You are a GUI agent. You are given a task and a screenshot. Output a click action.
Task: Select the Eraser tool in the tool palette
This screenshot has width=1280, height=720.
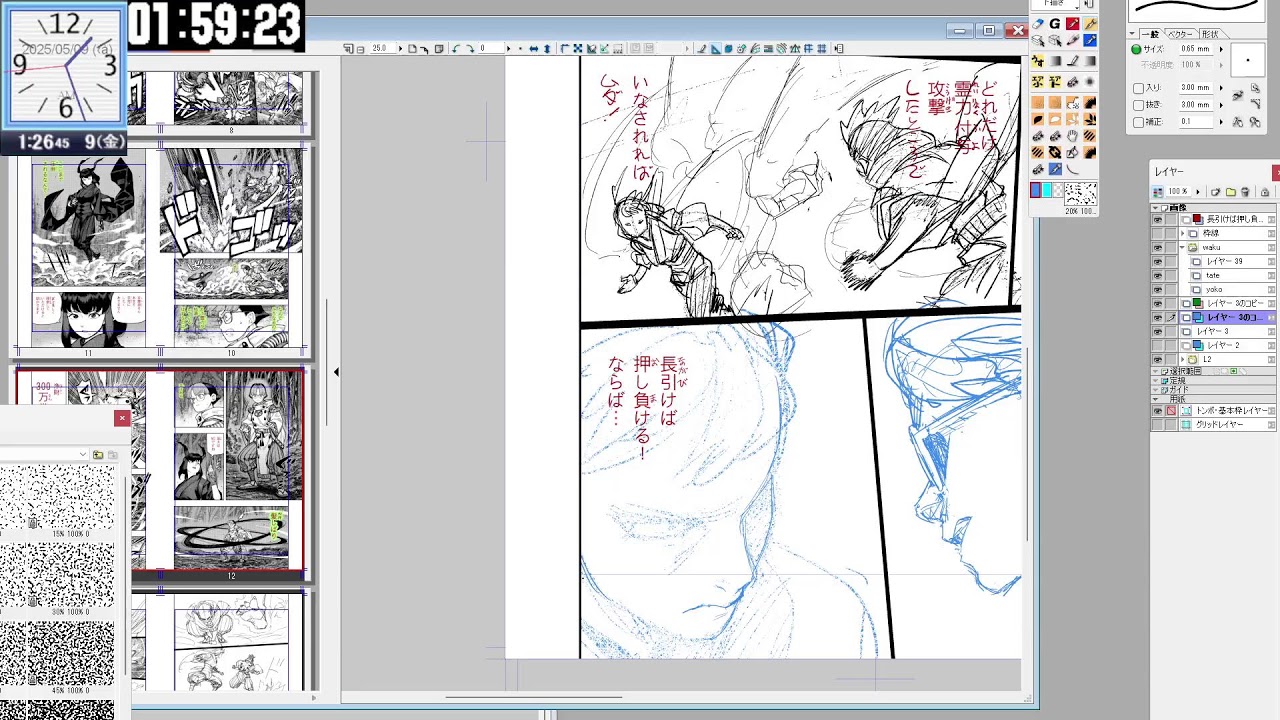click(x=1037, y=24)
